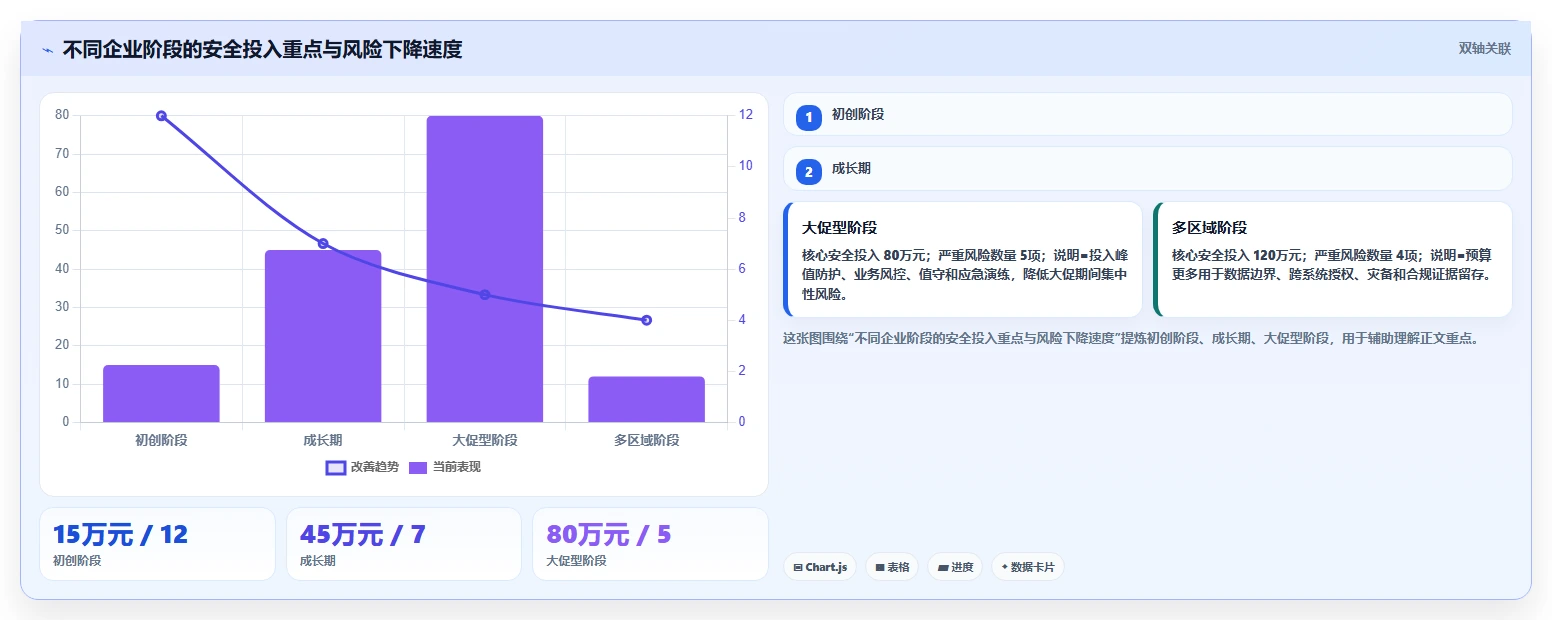Open the 多区域阶段 detail card
This screenshot has width=1552, height=620.
coord(1332,259)
